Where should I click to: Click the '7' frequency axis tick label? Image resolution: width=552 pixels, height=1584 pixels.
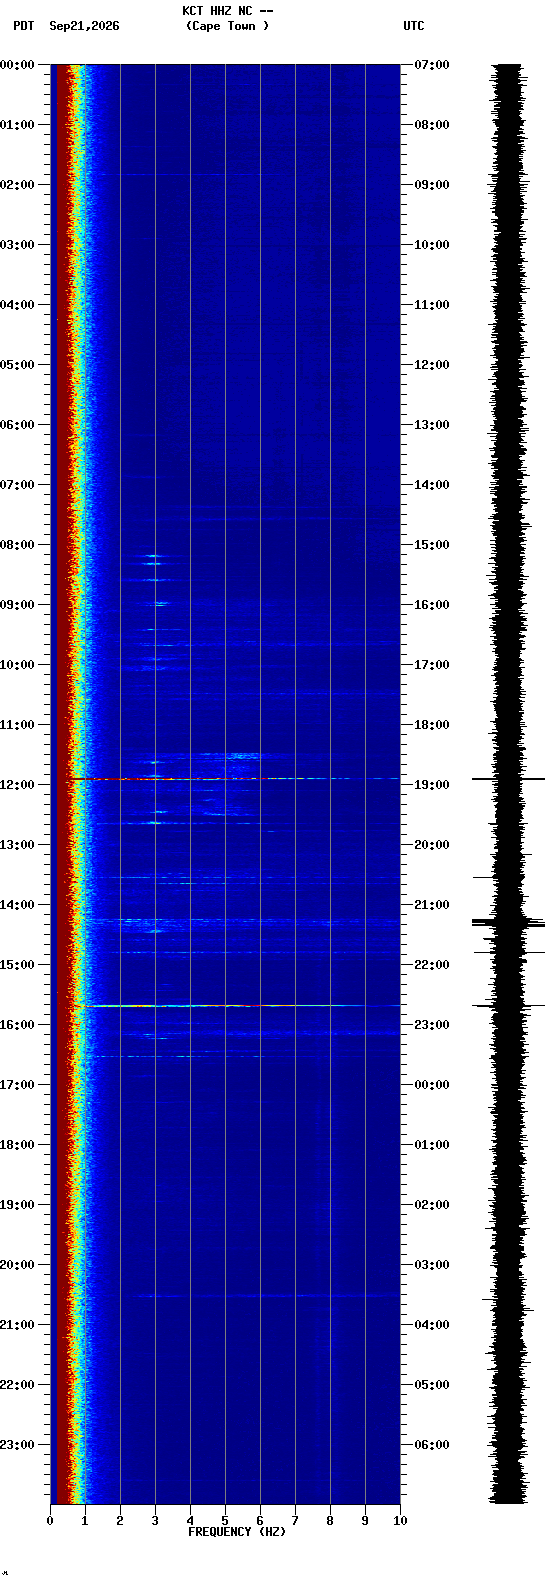295,1521
